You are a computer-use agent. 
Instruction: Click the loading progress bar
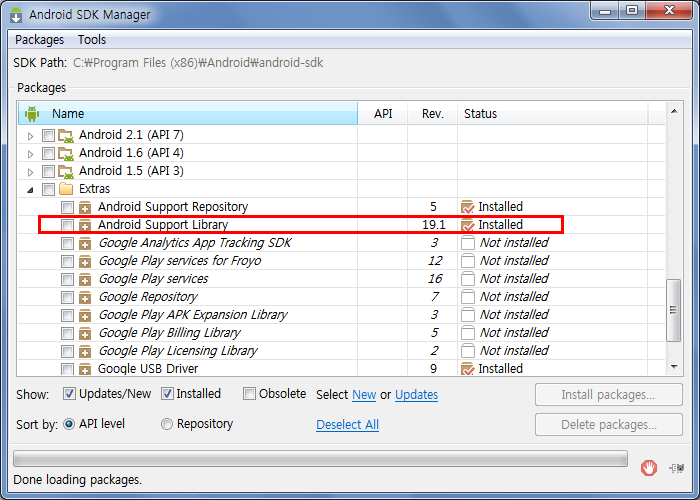(x=321, y=458)
